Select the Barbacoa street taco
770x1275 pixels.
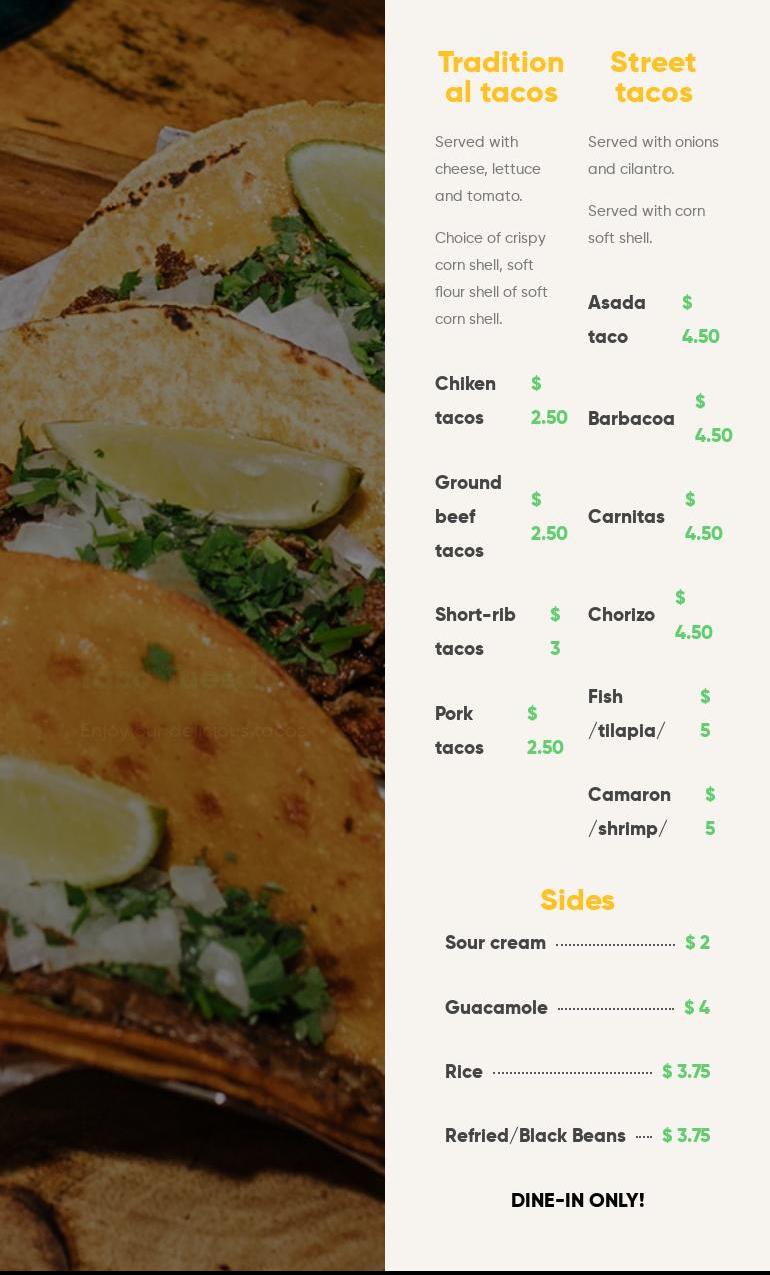(631, 419)
